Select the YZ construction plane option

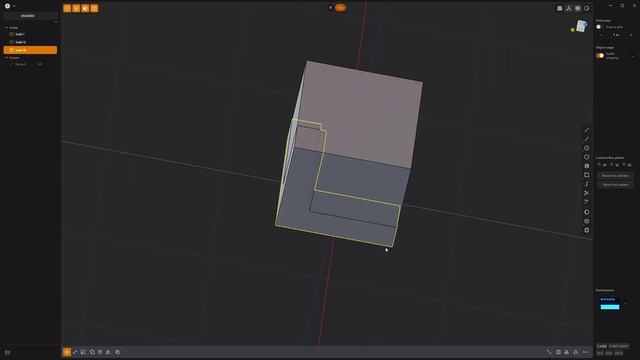click(x=615, y=165)
